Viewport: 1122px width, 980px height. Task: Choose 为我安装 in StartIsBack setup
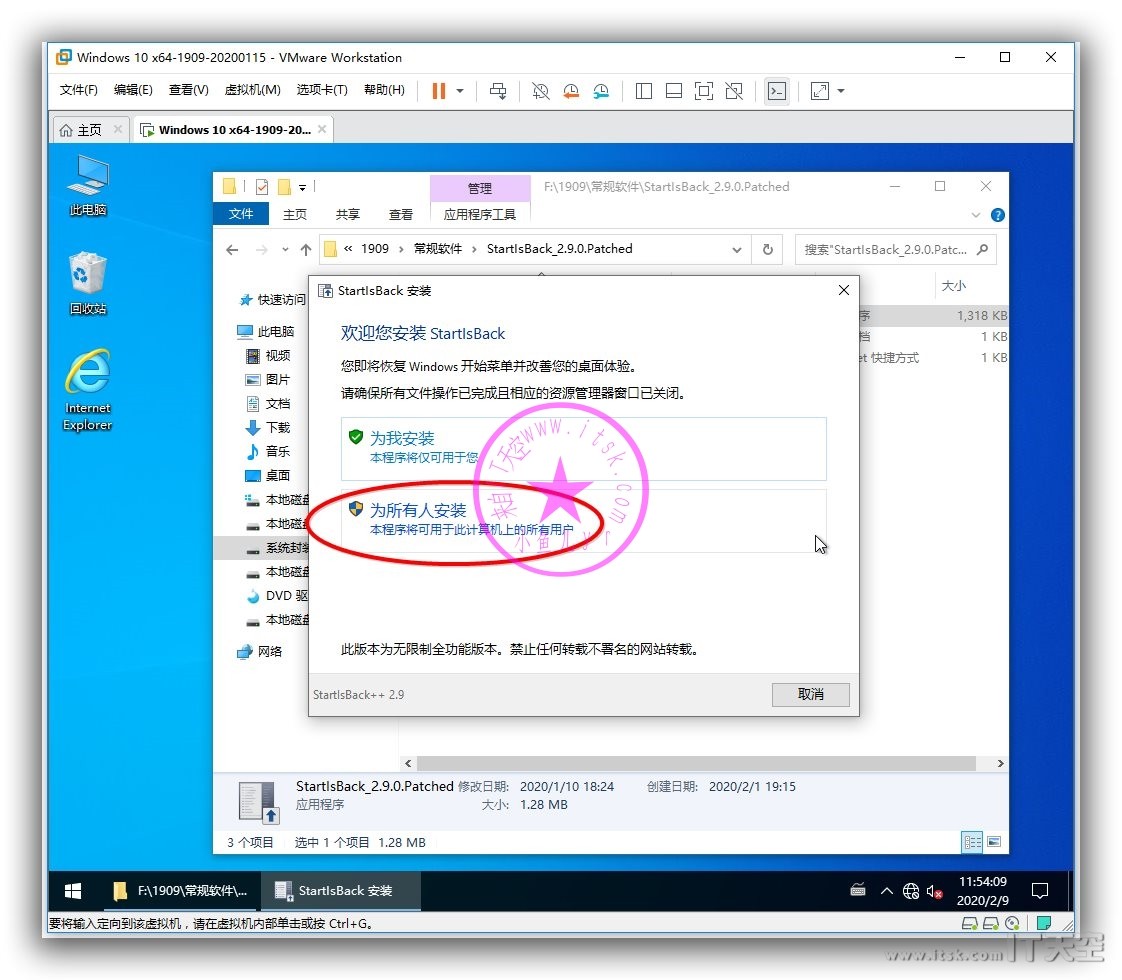[x=584, y=449]
